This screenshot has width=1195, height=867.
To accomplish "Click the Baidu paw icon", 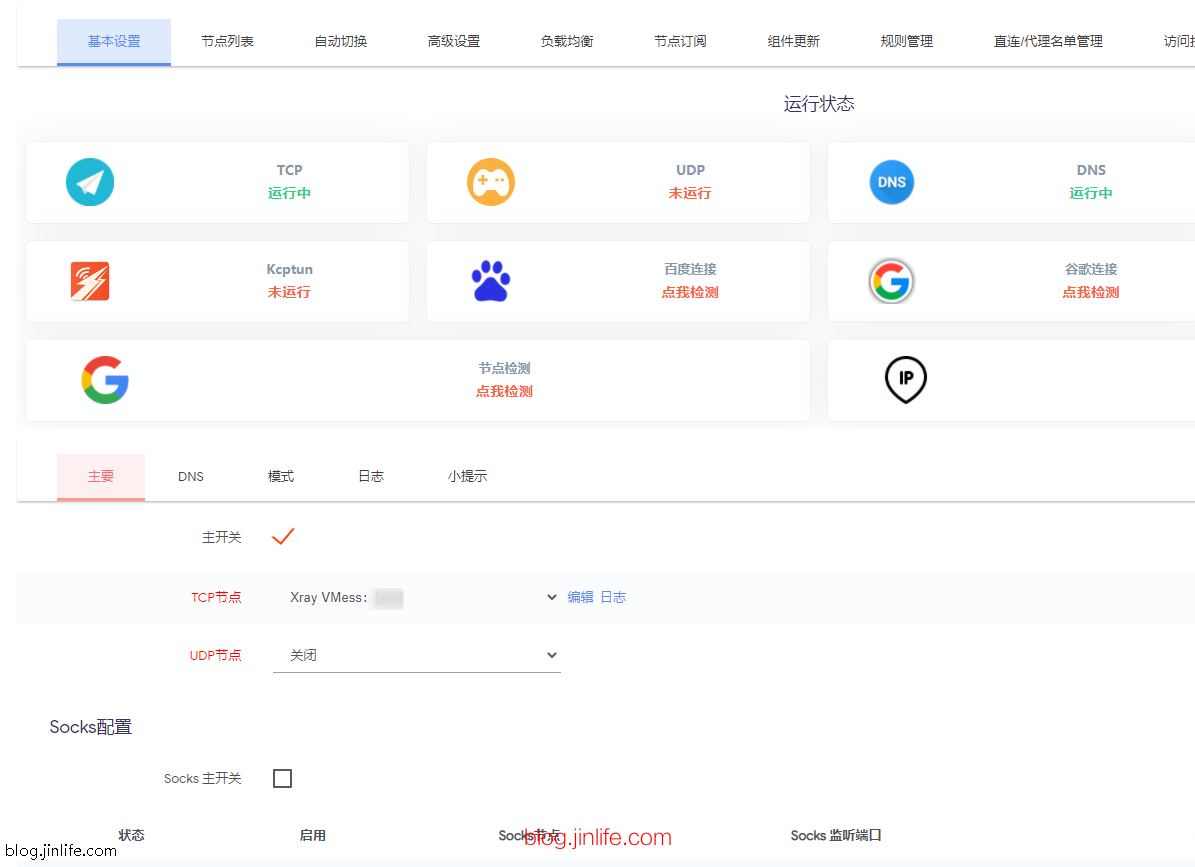I will coord(491,281).
